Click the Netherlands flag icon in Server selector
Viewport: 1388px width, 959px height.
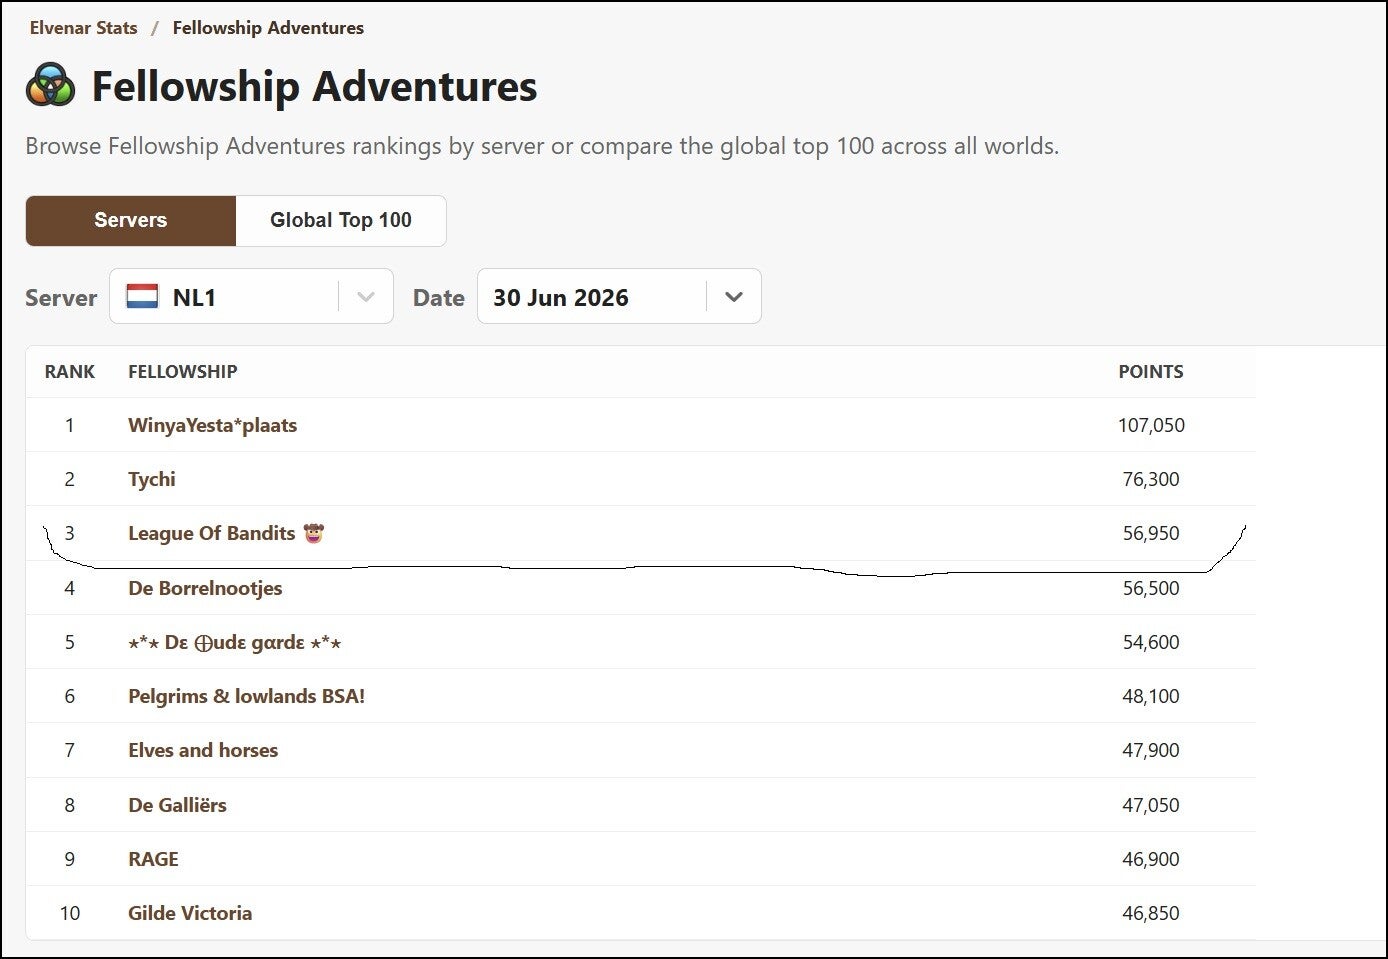(x=142, y=296)
